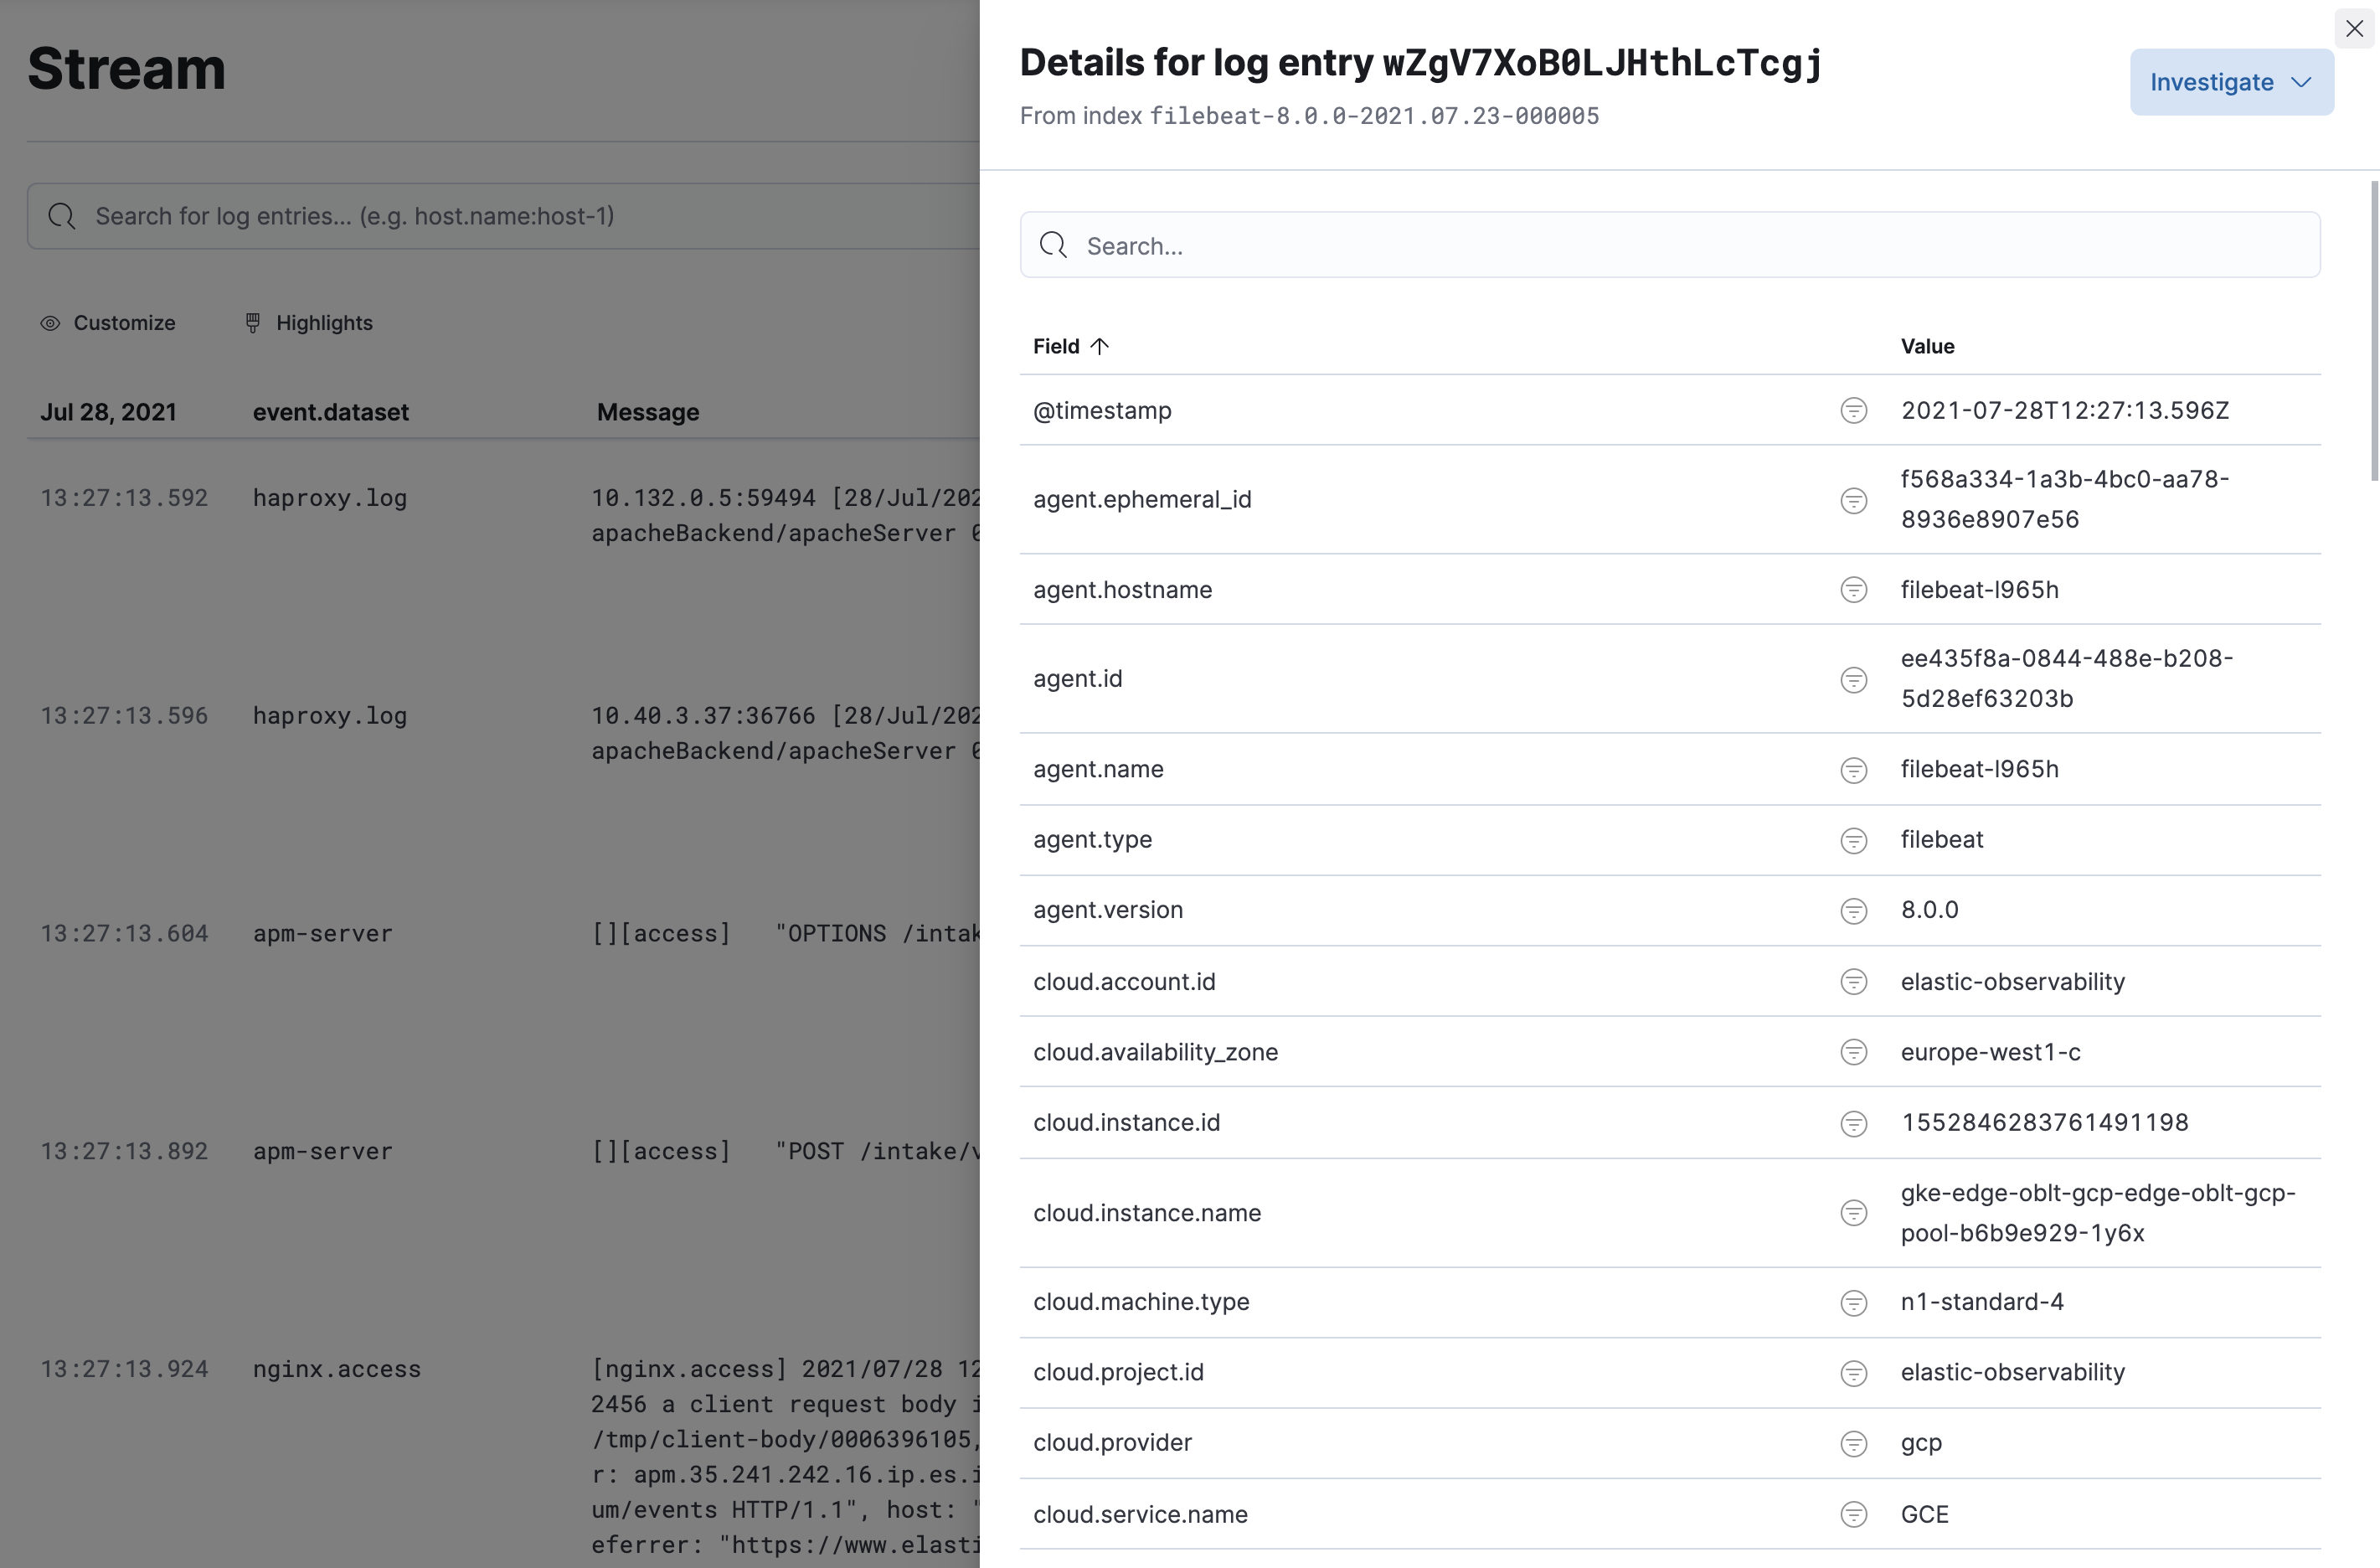Close the log entry details flyout
The height and width of the screenshot is (1568, 2380).
[x=2354, y=28]
